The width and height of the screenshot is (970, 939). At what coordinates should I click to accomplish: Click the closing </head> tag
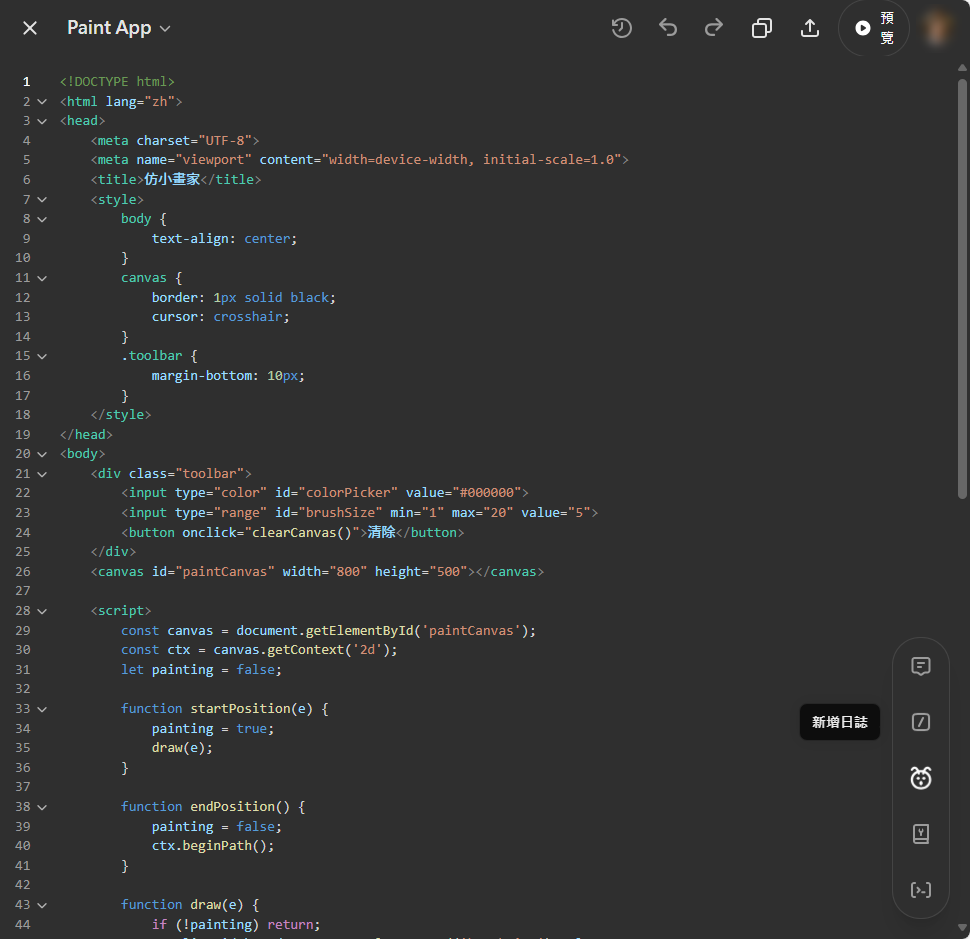87,434
